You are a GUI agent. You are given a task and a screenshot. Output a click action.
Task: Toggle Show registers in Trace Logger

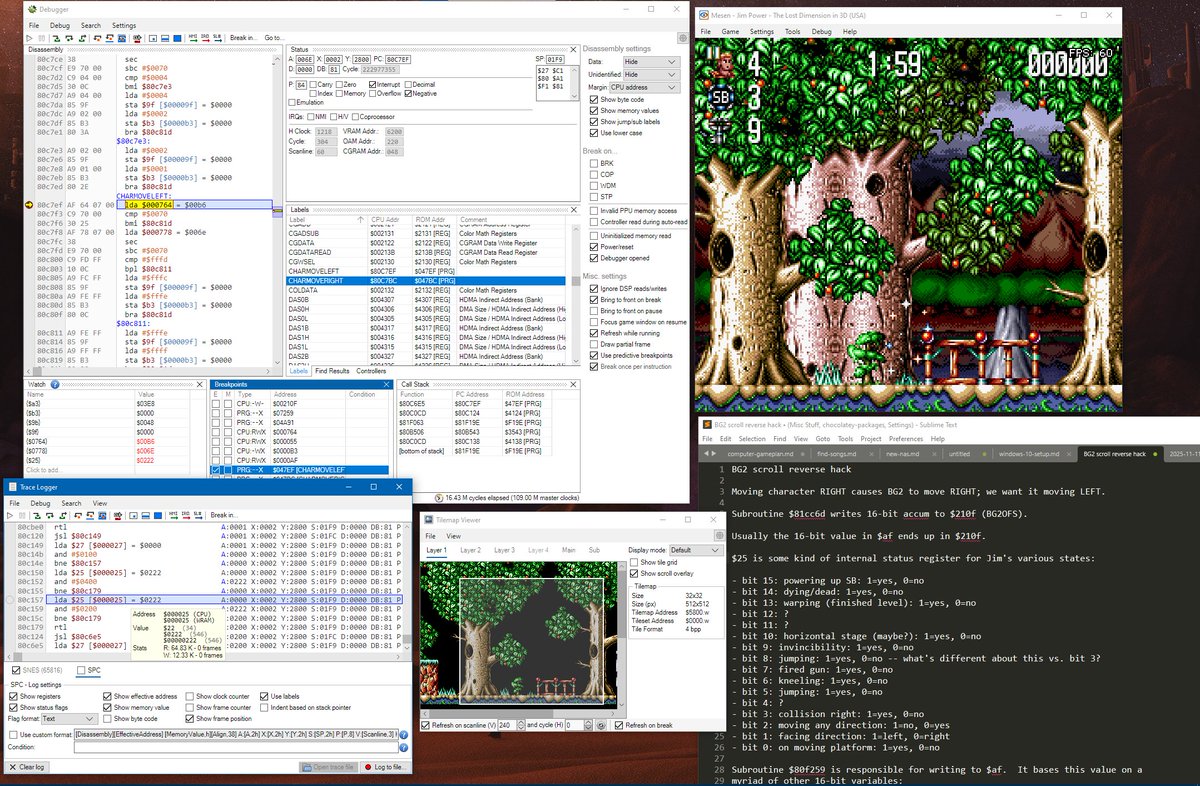(x=34, y=696)
